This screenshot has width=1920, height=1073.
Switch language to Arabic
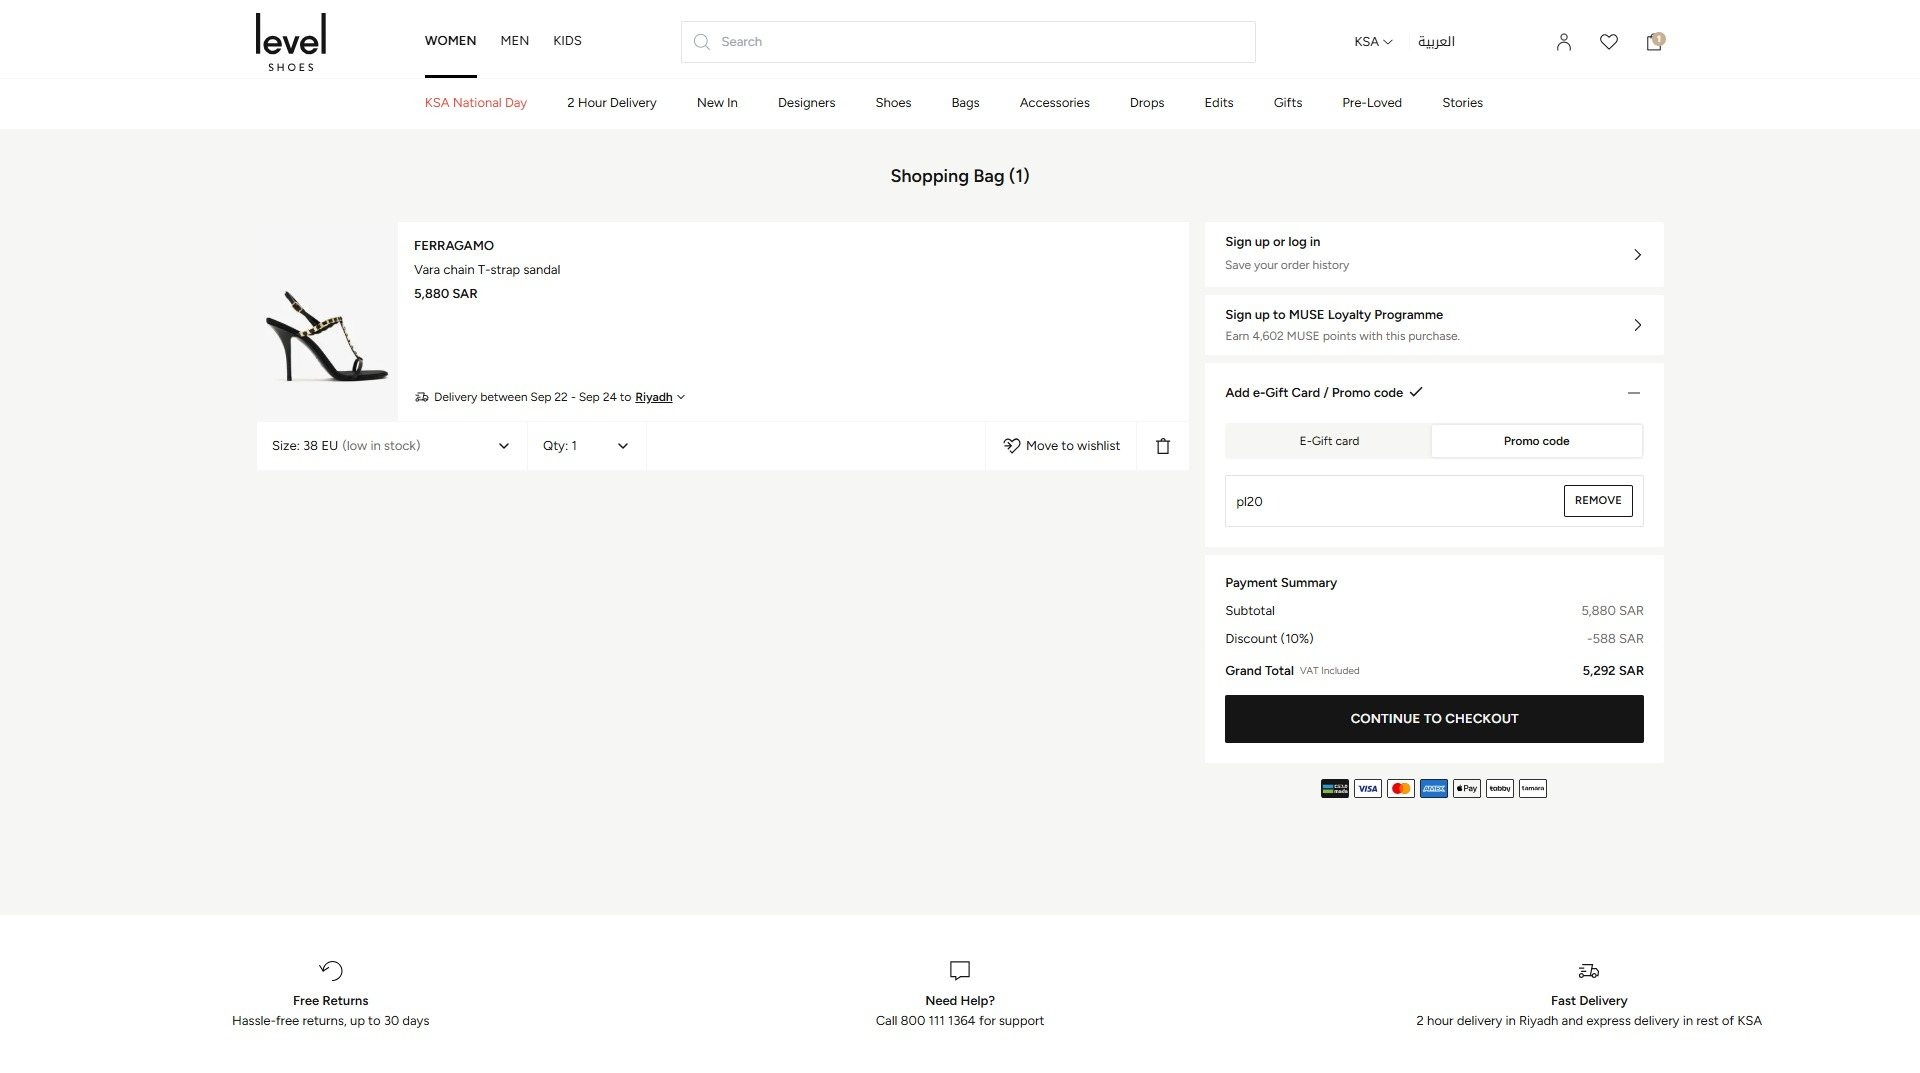pos(1436,42)
